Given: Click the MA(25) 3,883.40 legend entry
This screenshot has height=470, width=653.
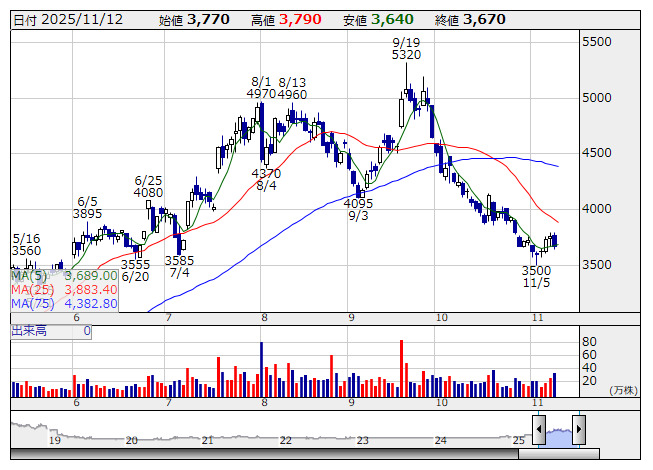Looking at the screenshot, I should click(x=64, y=290).
